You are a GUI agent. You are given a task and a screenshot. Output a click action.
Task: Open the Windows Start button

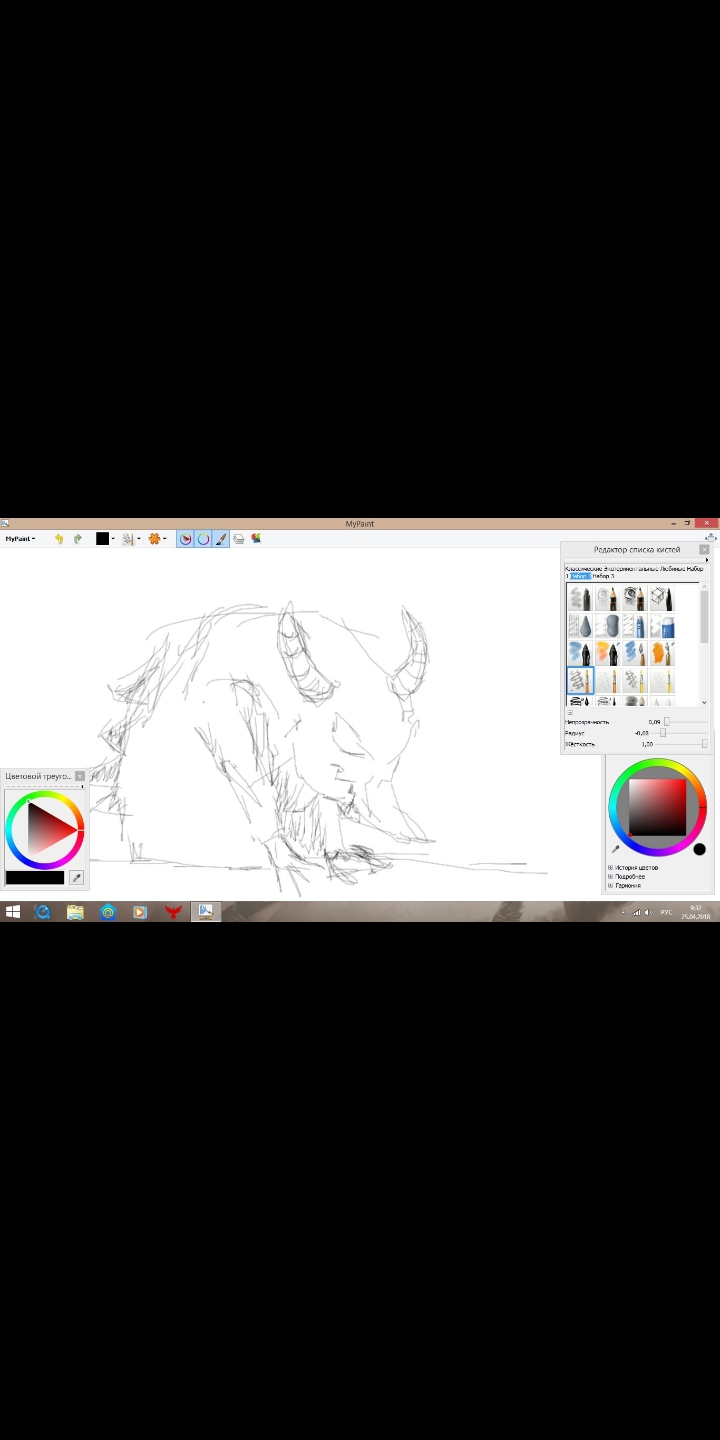pos(13,912)
